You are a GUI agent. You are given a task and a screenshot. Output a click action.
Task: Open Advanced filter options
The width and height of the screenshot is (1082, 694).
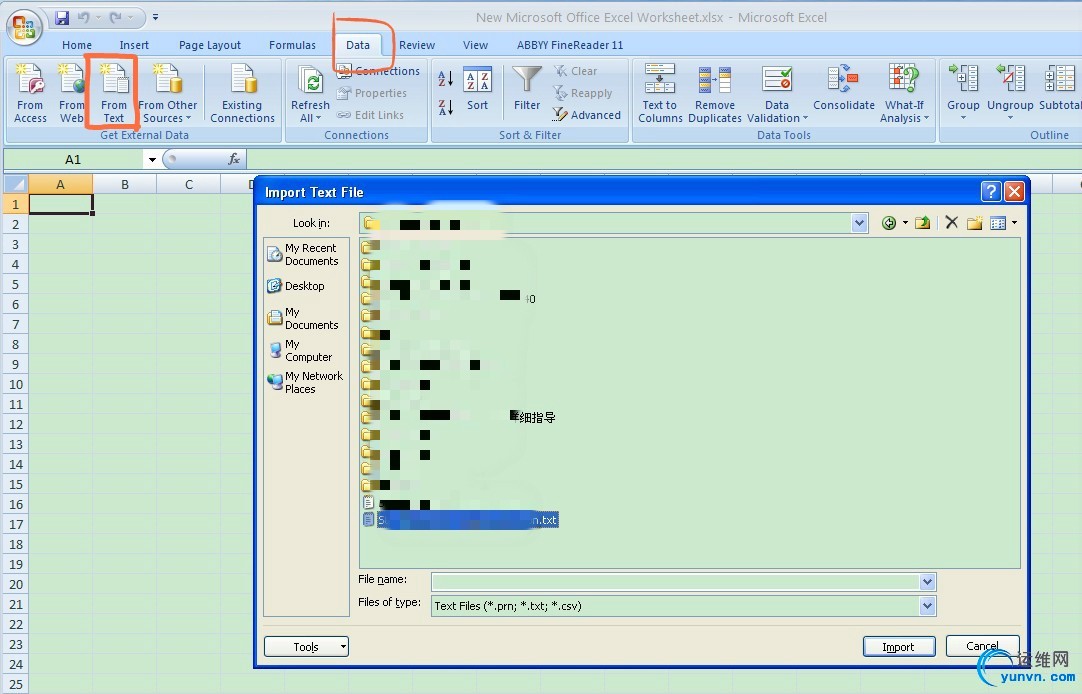[587, 115]
